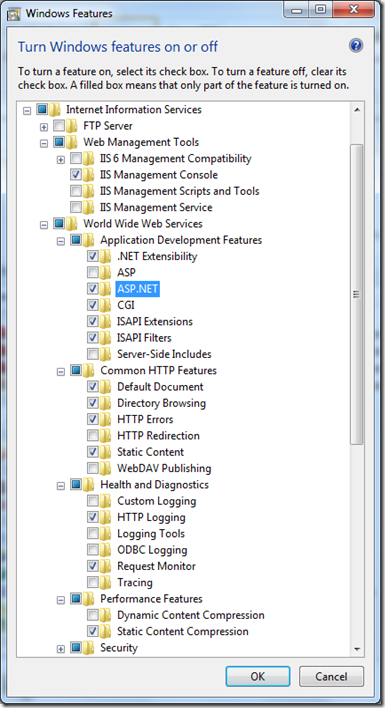Expand IIS 6 Management Compatibility node

61,159
